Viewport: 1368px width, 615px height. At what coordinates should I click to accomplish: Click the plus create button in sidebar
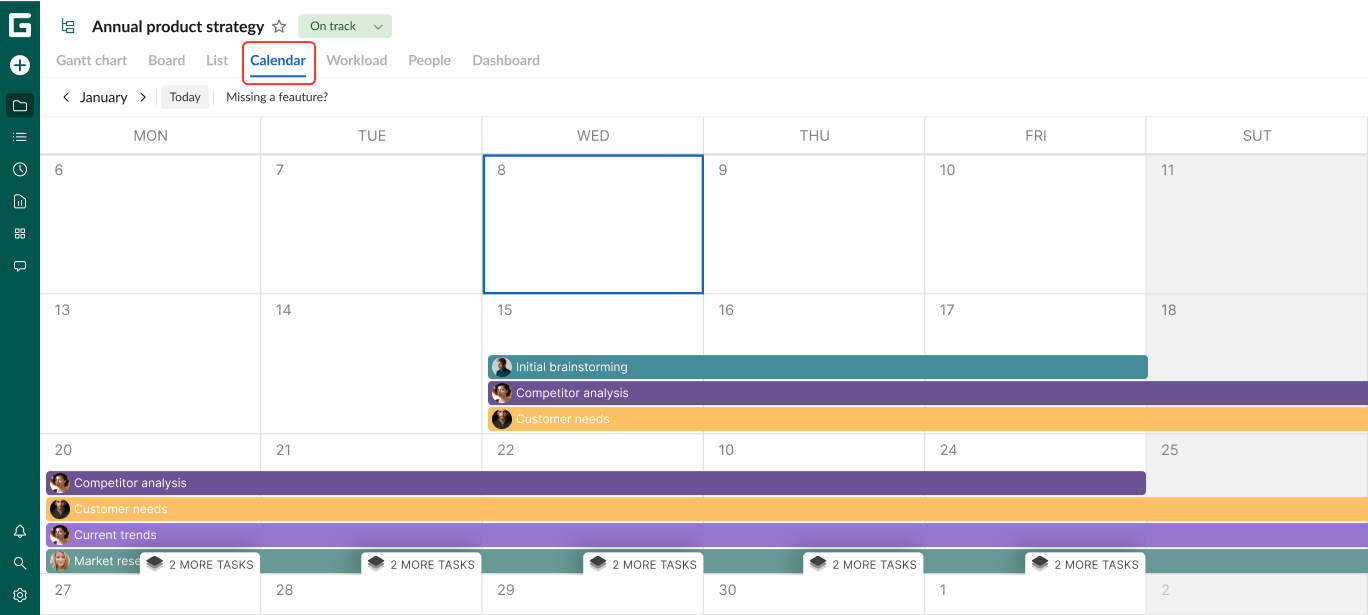[20, 65]
